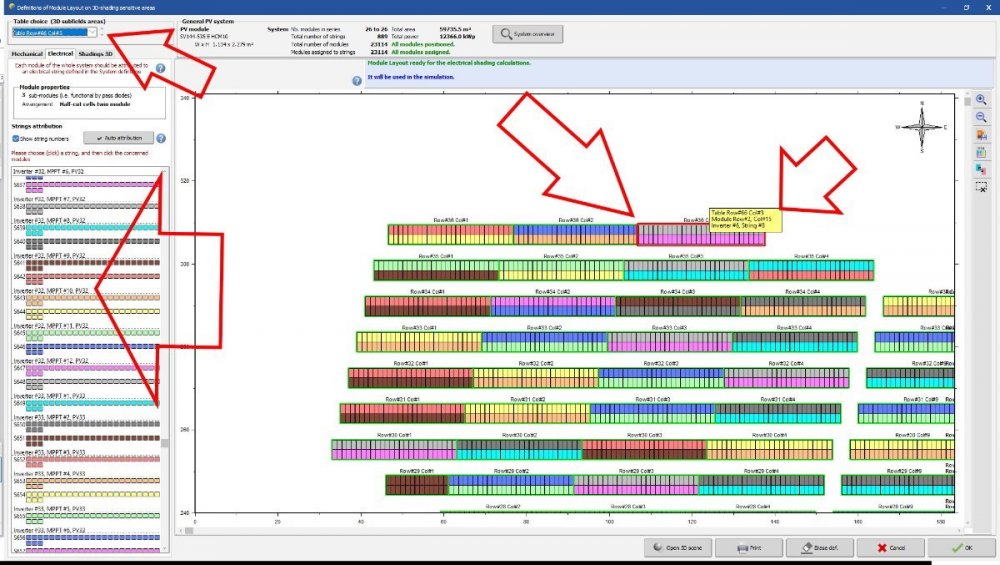Click the table choice stepper arrows
The width and height of the screenshot is (1000, 565).
coord(103,32)
